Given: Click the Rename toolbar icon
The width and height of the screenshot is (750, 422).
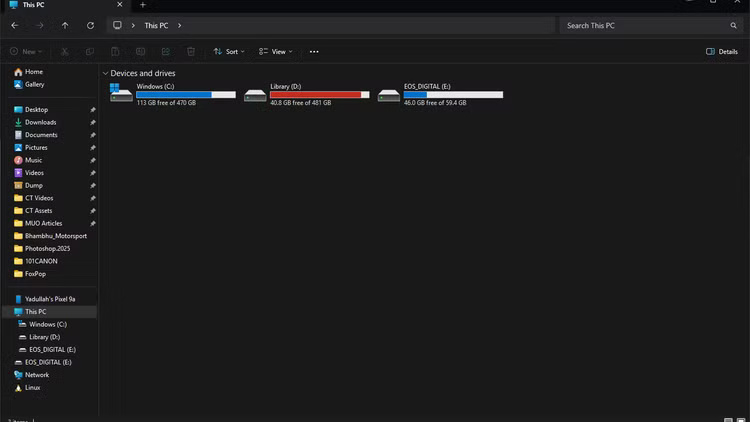Looking at the screenshot, I should pos(140,52).
